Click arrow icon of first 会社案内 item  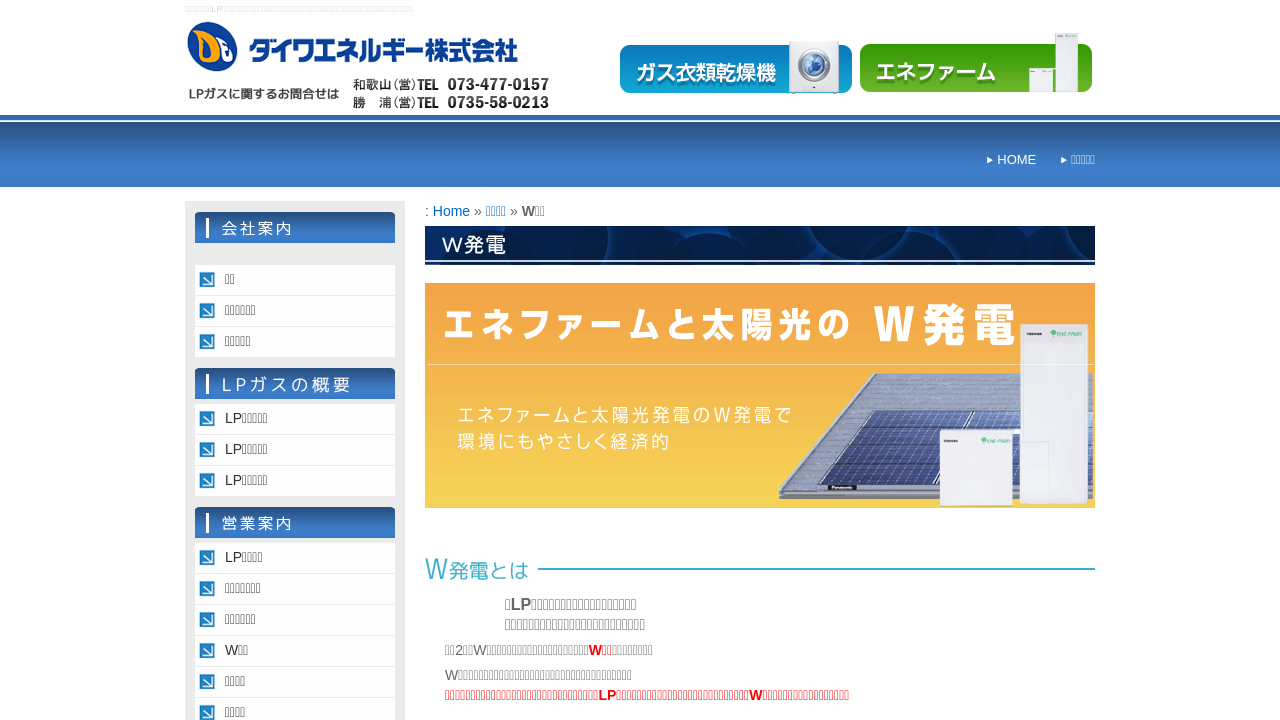tap(207, 280)
